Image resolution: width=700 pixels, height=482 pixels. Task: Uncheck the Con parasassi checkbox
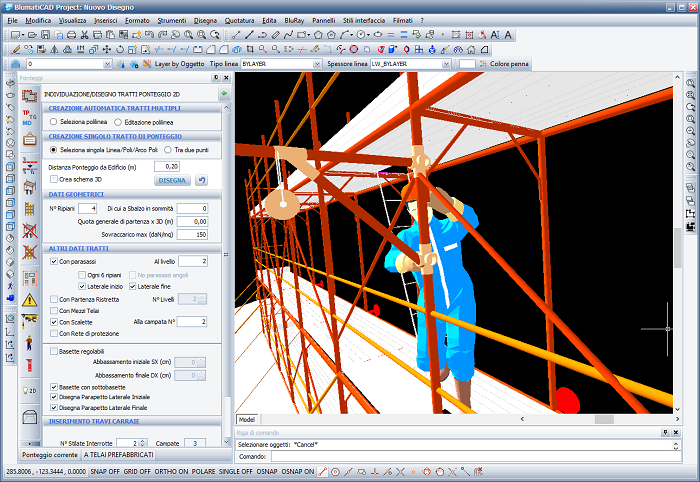[54, 261]
